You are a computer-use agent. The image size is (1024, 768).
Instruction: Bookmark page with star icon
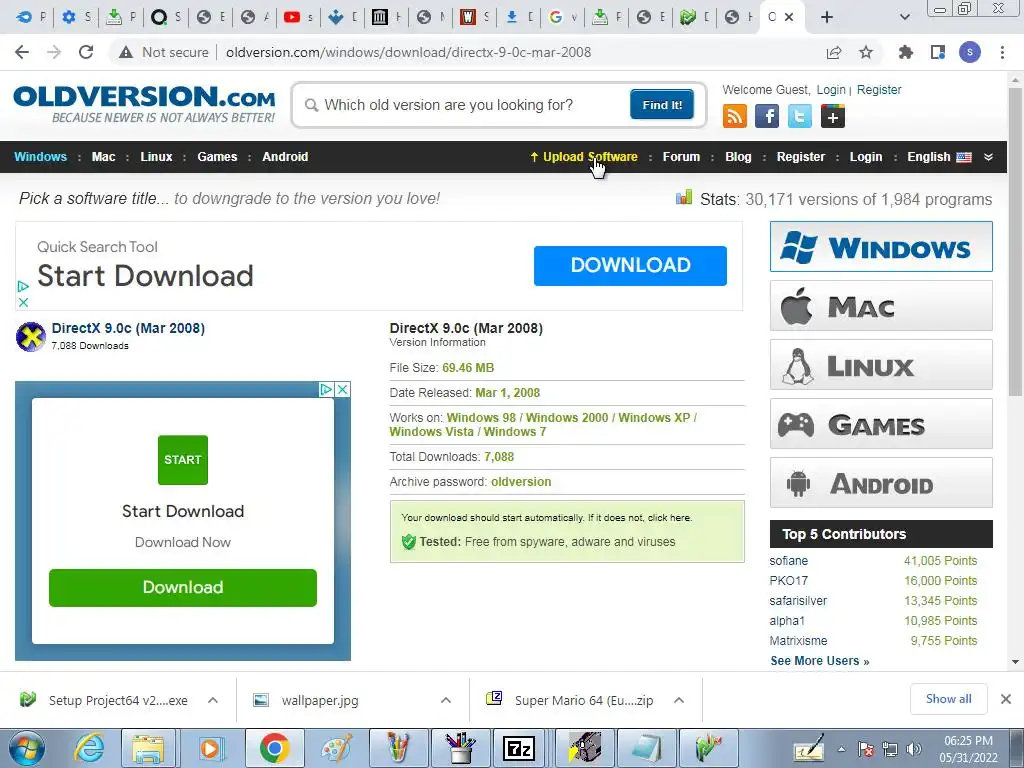[x=866, y=52]
